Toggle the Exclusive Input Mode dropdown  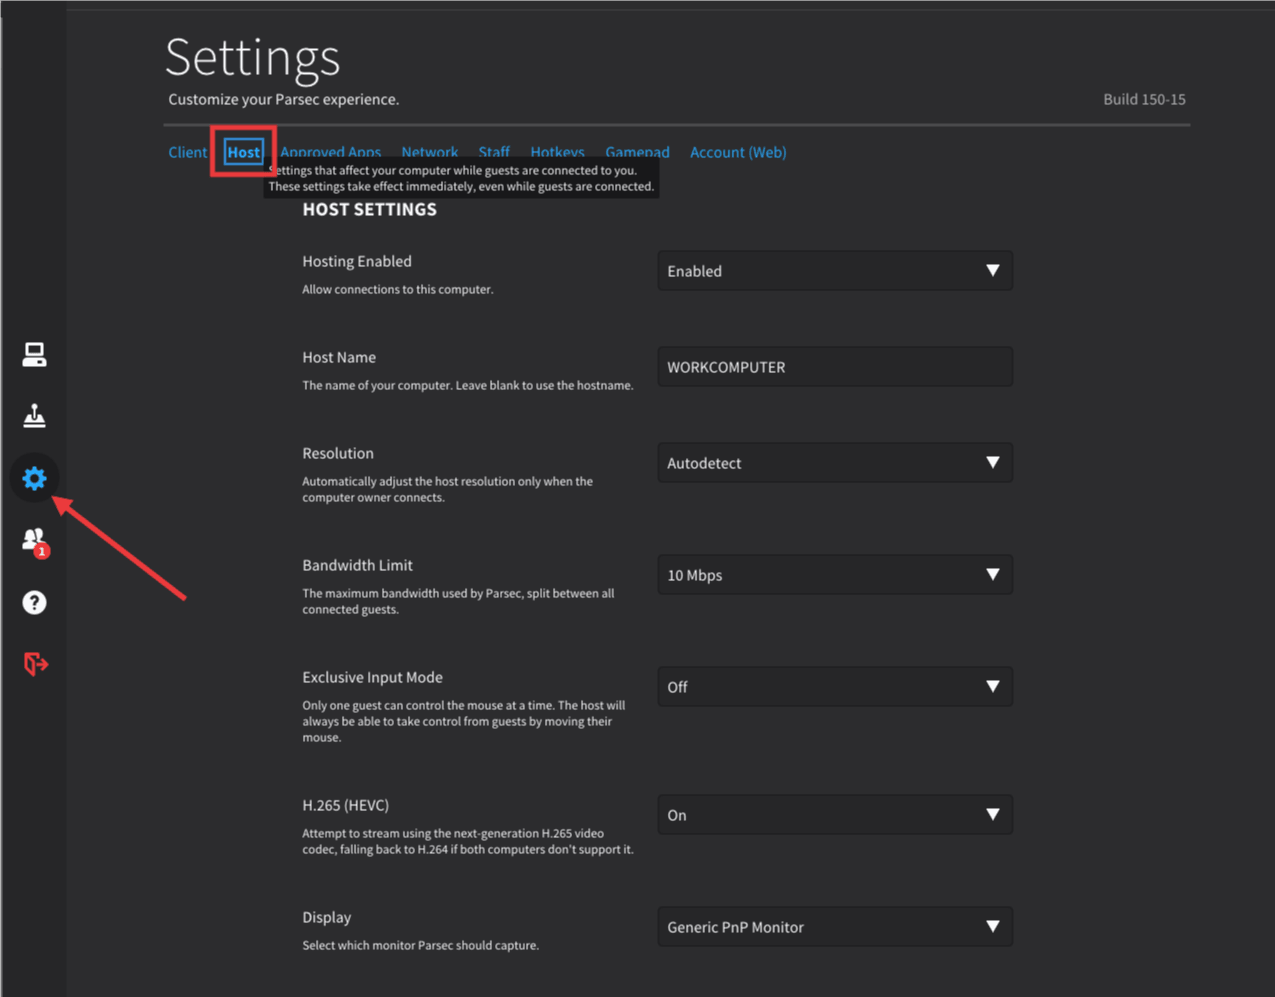point(834,687)
